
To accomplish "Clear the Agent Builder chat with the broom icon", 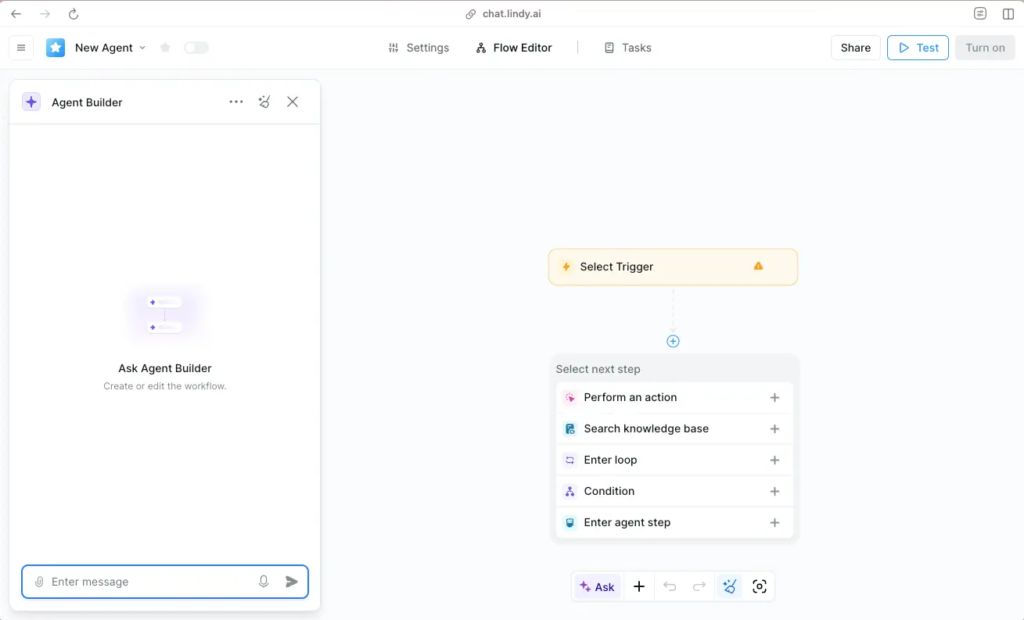I will pyautogui.click(x=264, y=101).
